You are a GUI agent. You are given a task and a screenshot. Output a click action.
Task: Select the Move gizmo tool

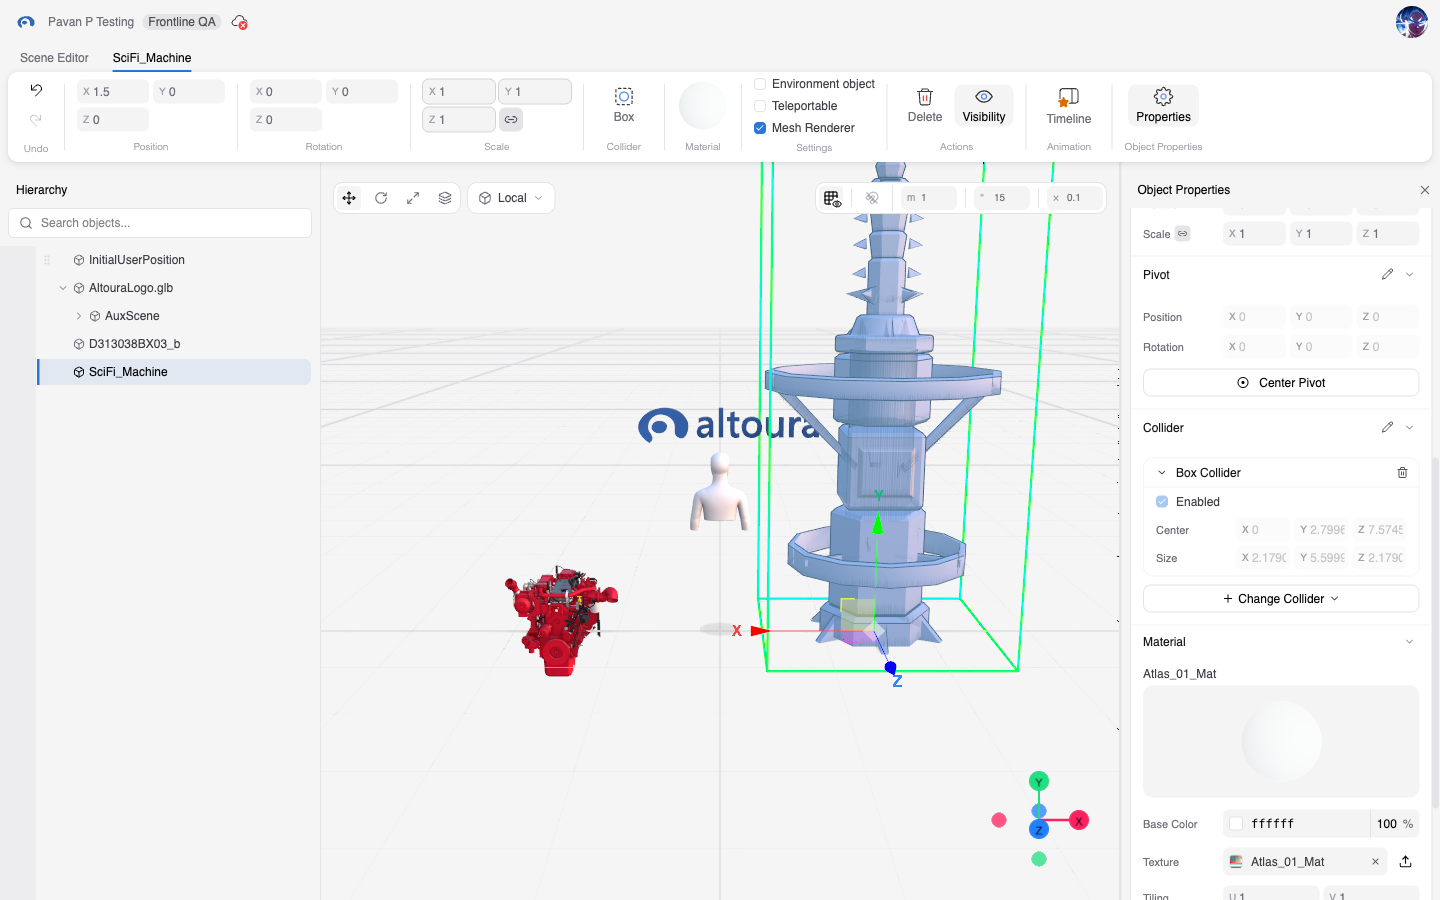point(349,198)
